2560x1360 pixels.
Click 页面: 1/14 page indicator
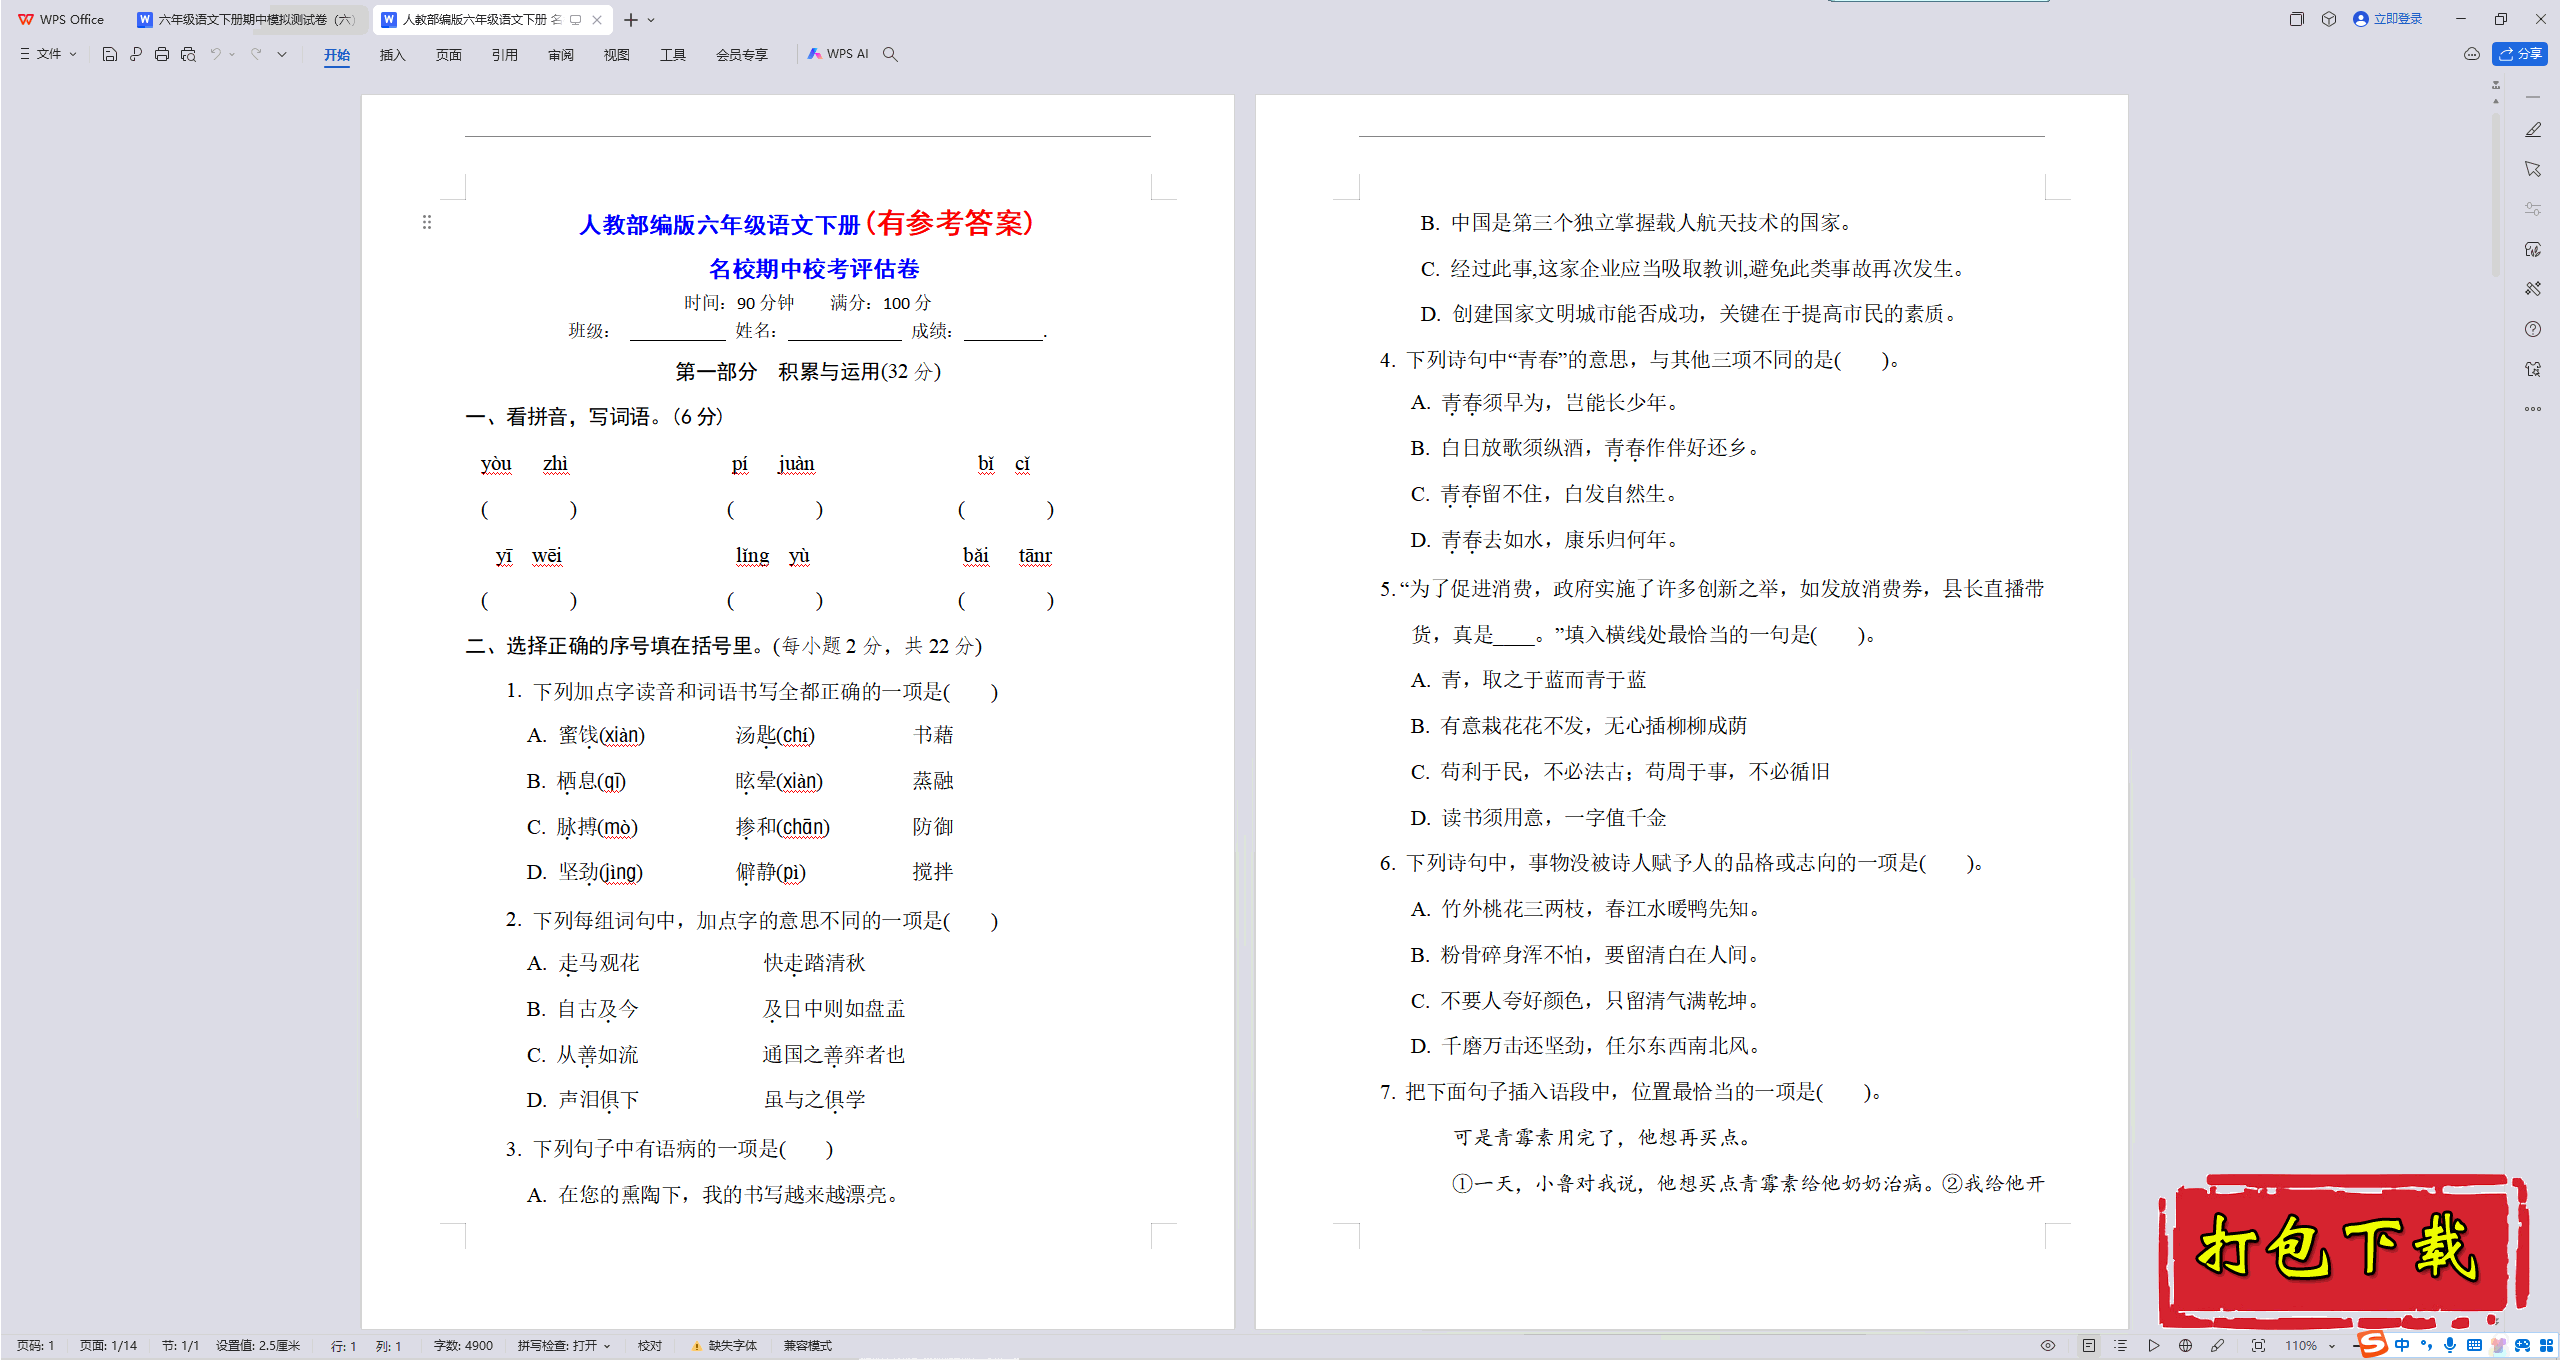108,1346
